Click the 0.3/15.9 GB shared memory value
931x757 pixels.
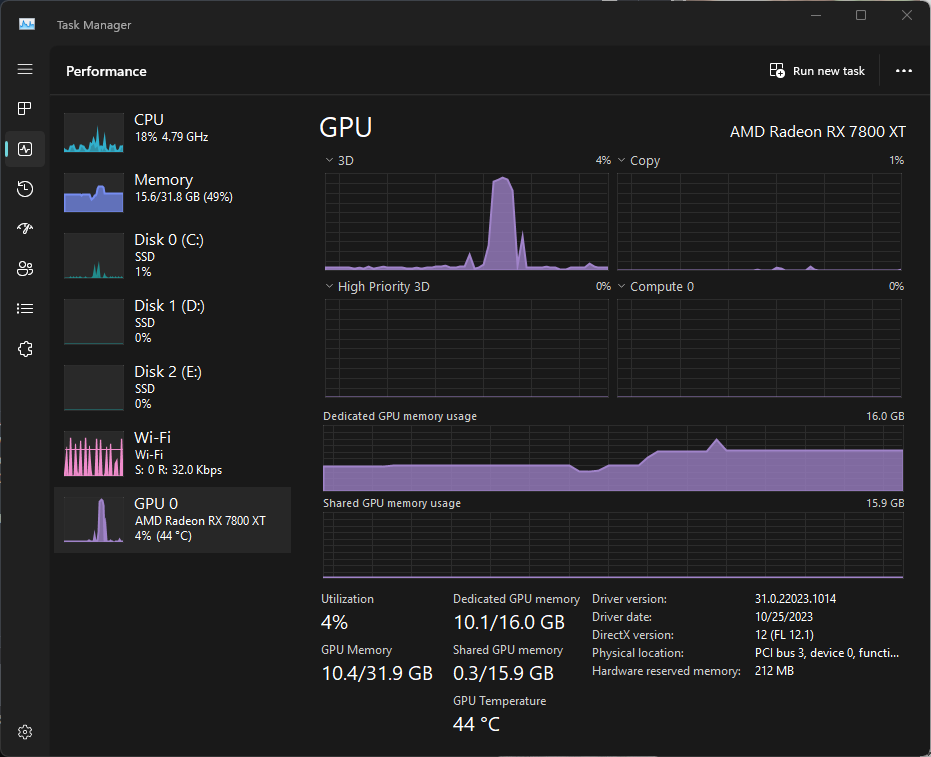point(504,673)
